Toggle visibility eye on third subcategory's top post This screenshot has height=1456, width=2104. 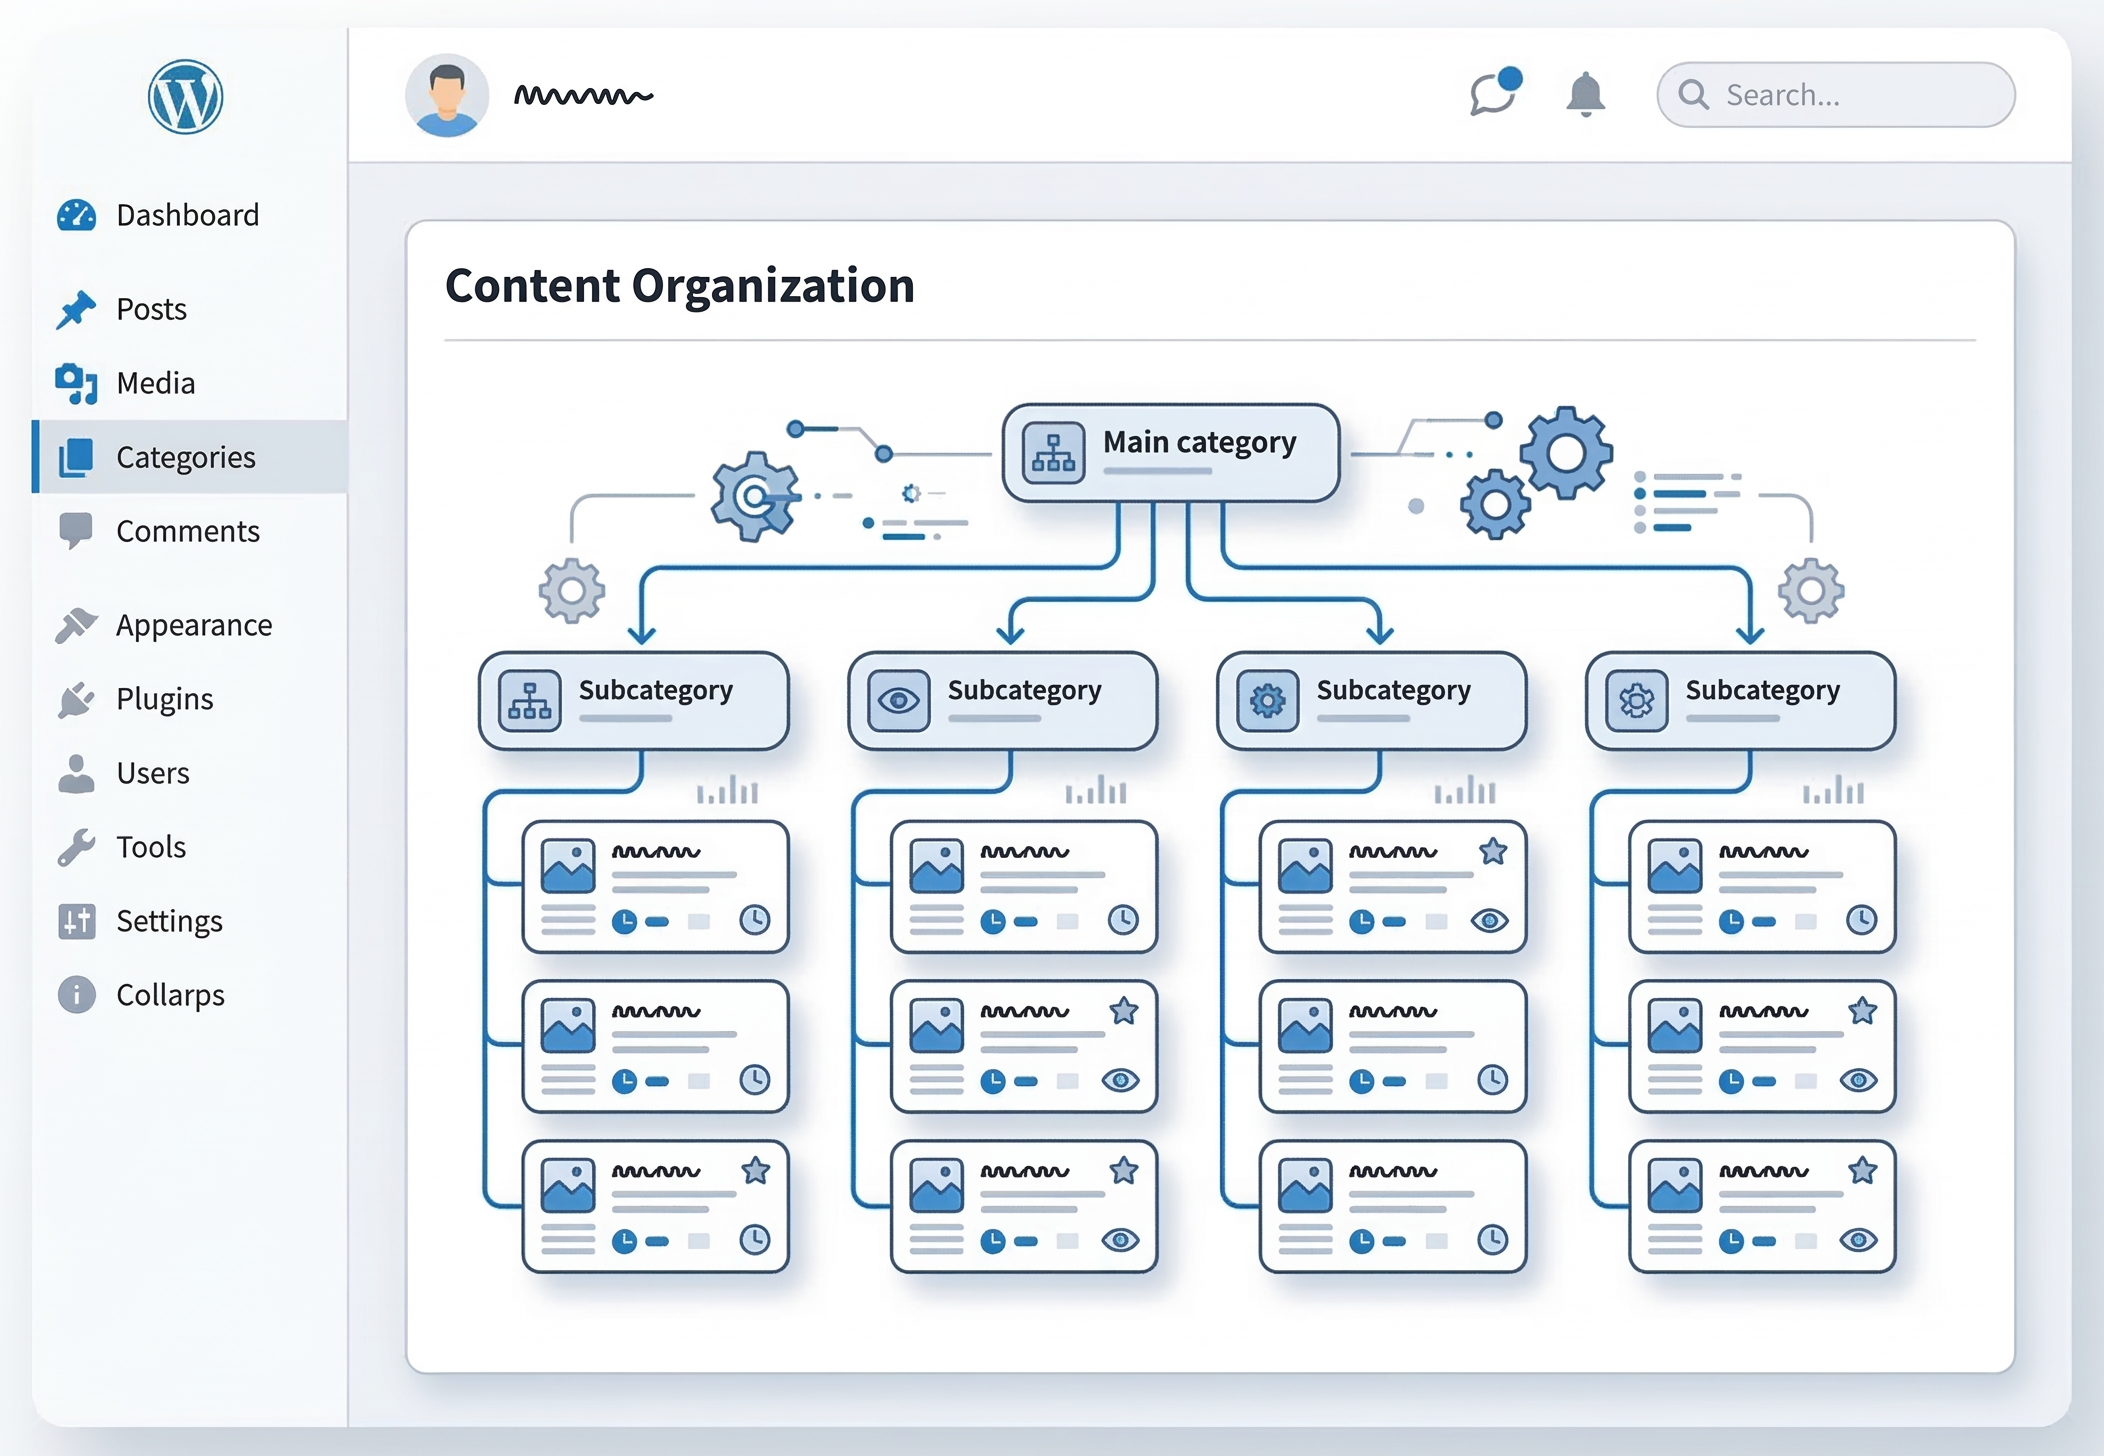[1489, 920]
